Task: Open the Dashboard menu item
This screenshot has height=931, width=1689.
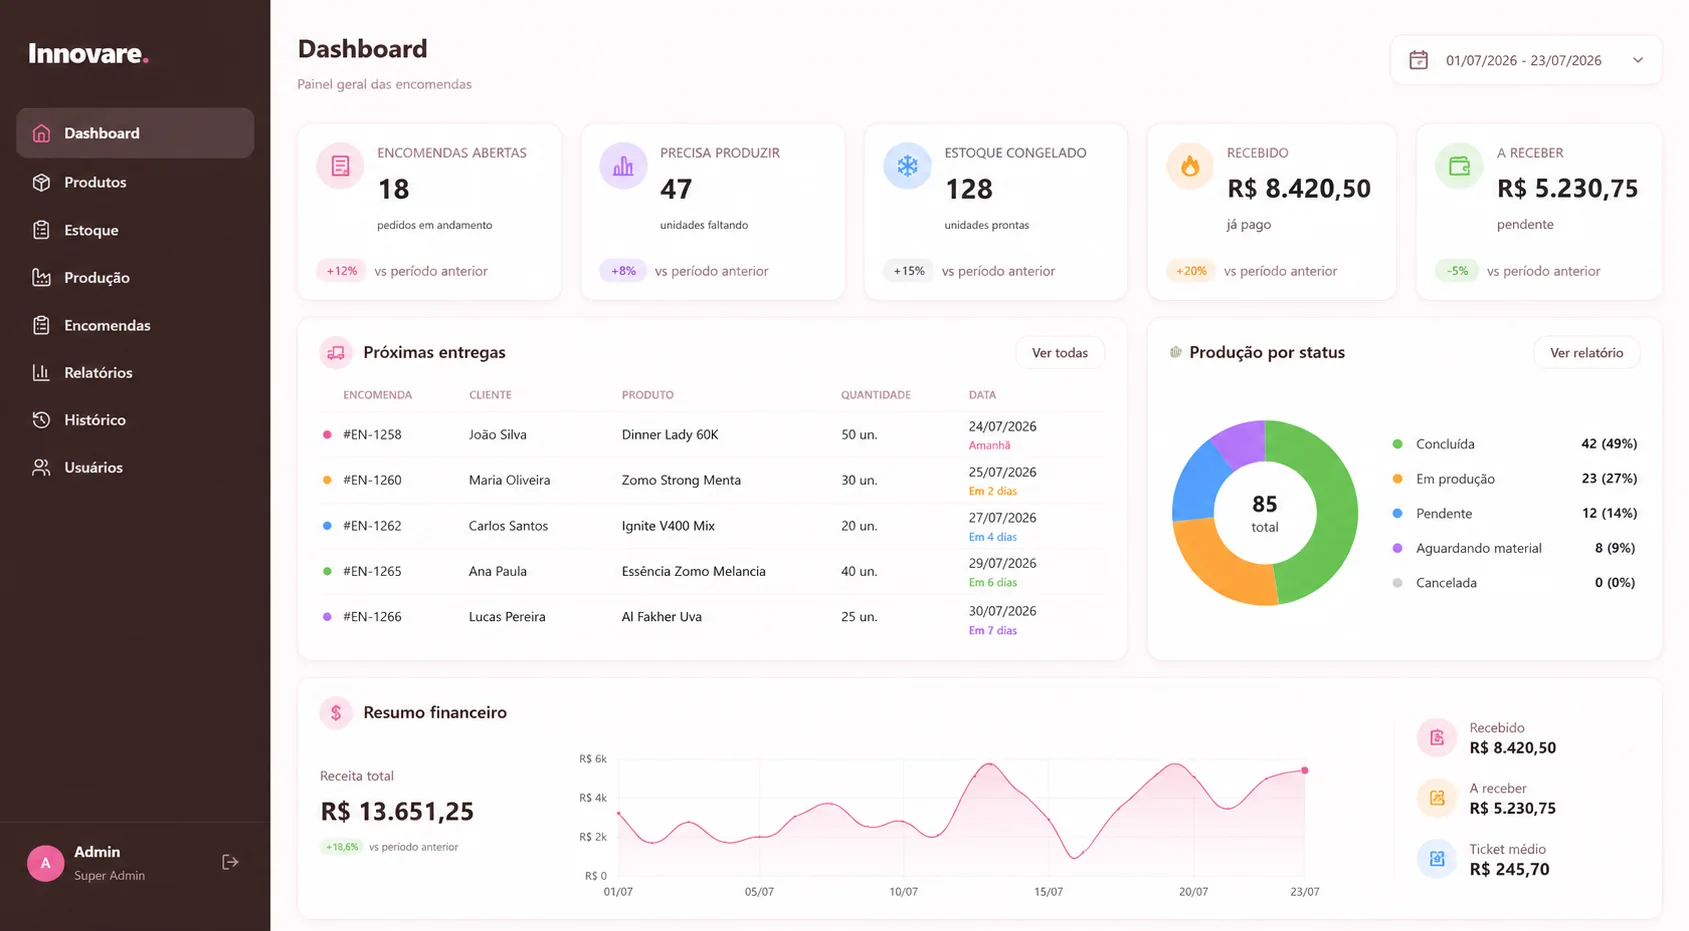Action: [x=135, y=133]
